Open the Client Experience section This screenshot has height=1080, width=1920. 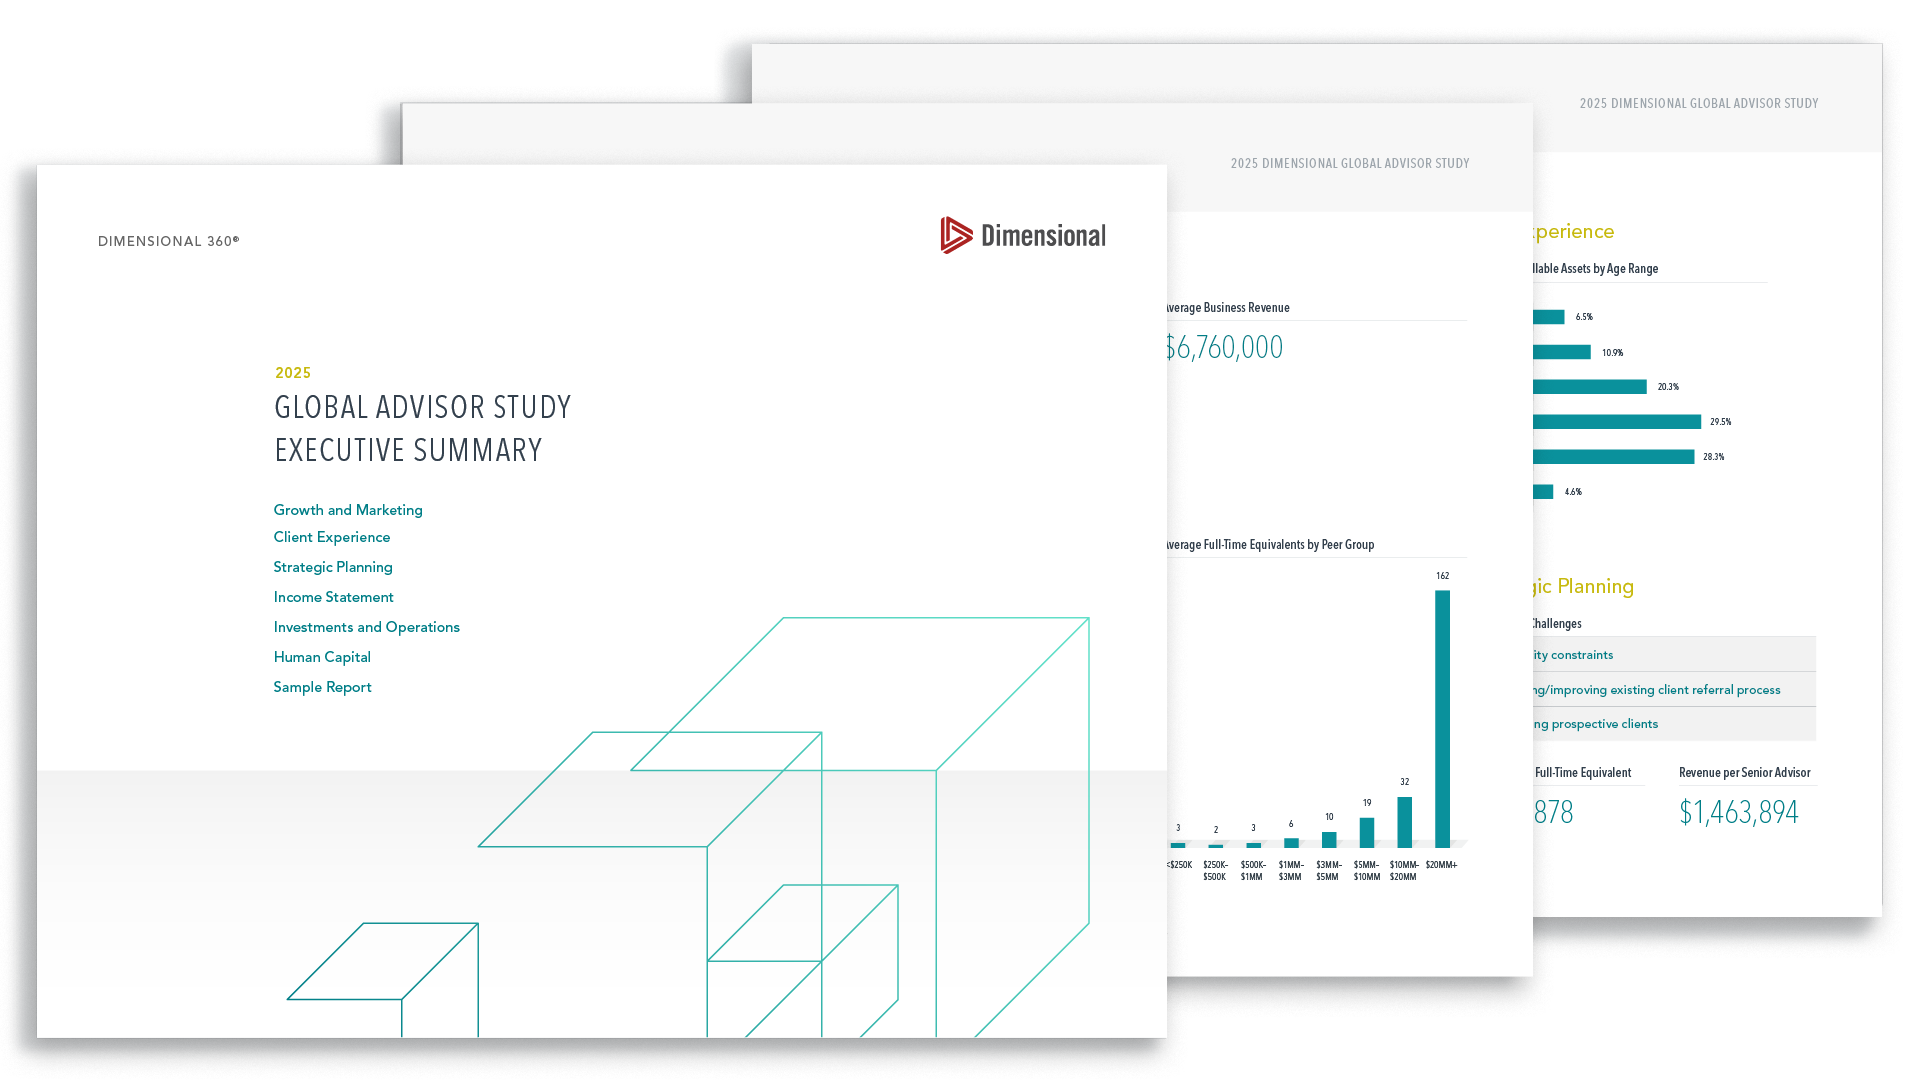pyautogui.click(x=331, y=537)
